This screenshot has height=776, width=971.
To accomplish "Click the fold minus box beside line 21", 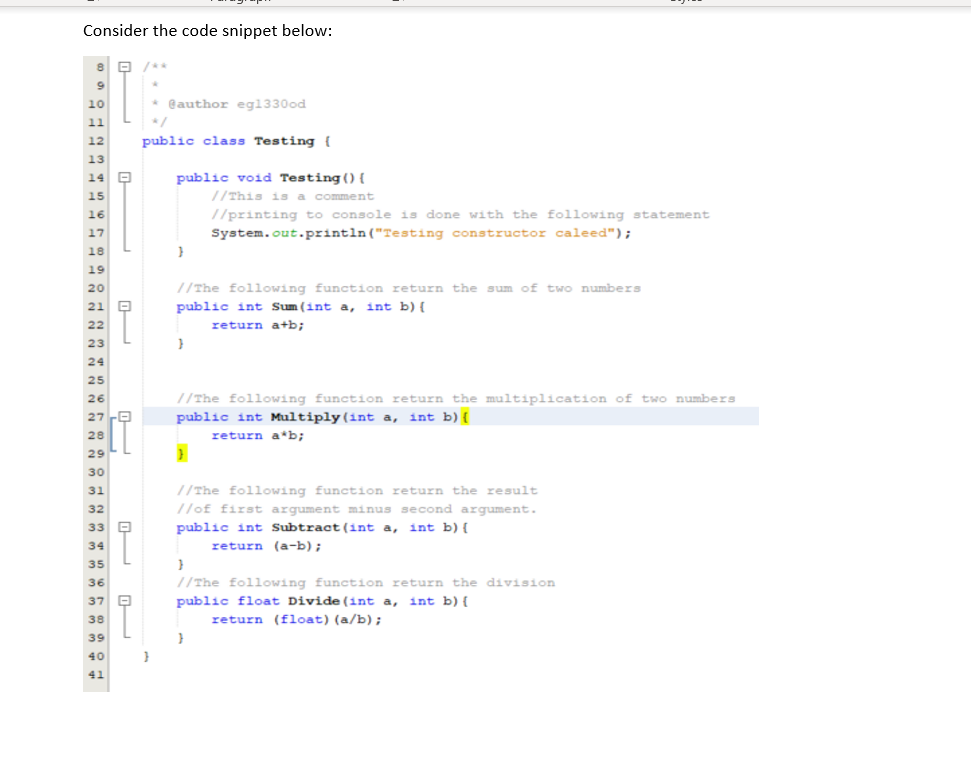I will click(122, 307).
